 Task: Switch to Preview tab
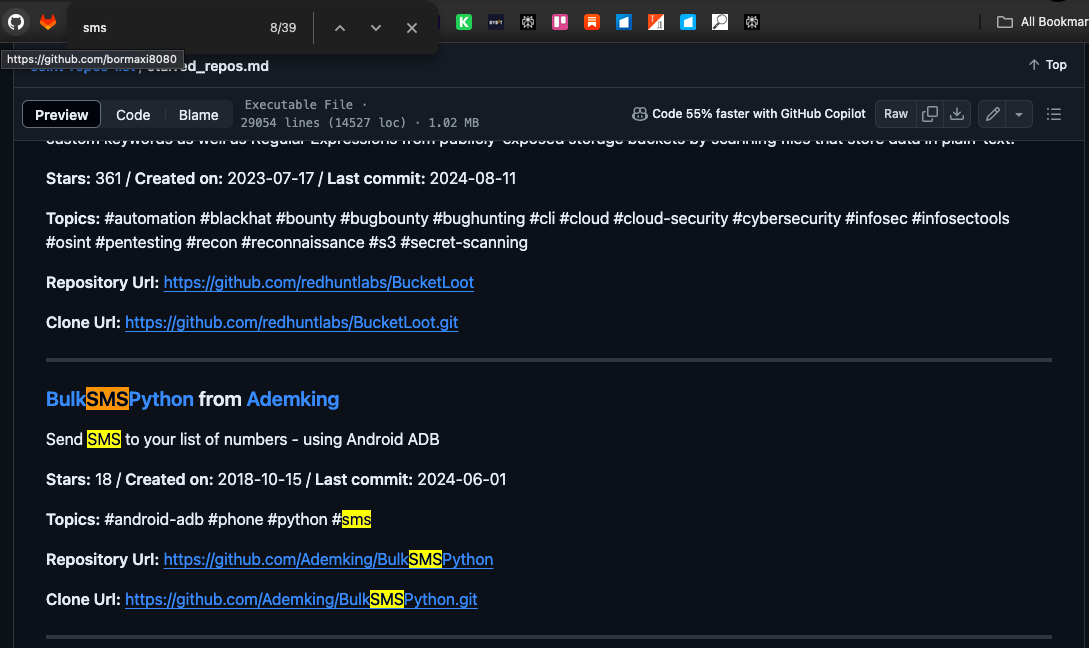(x=62, y=115)
